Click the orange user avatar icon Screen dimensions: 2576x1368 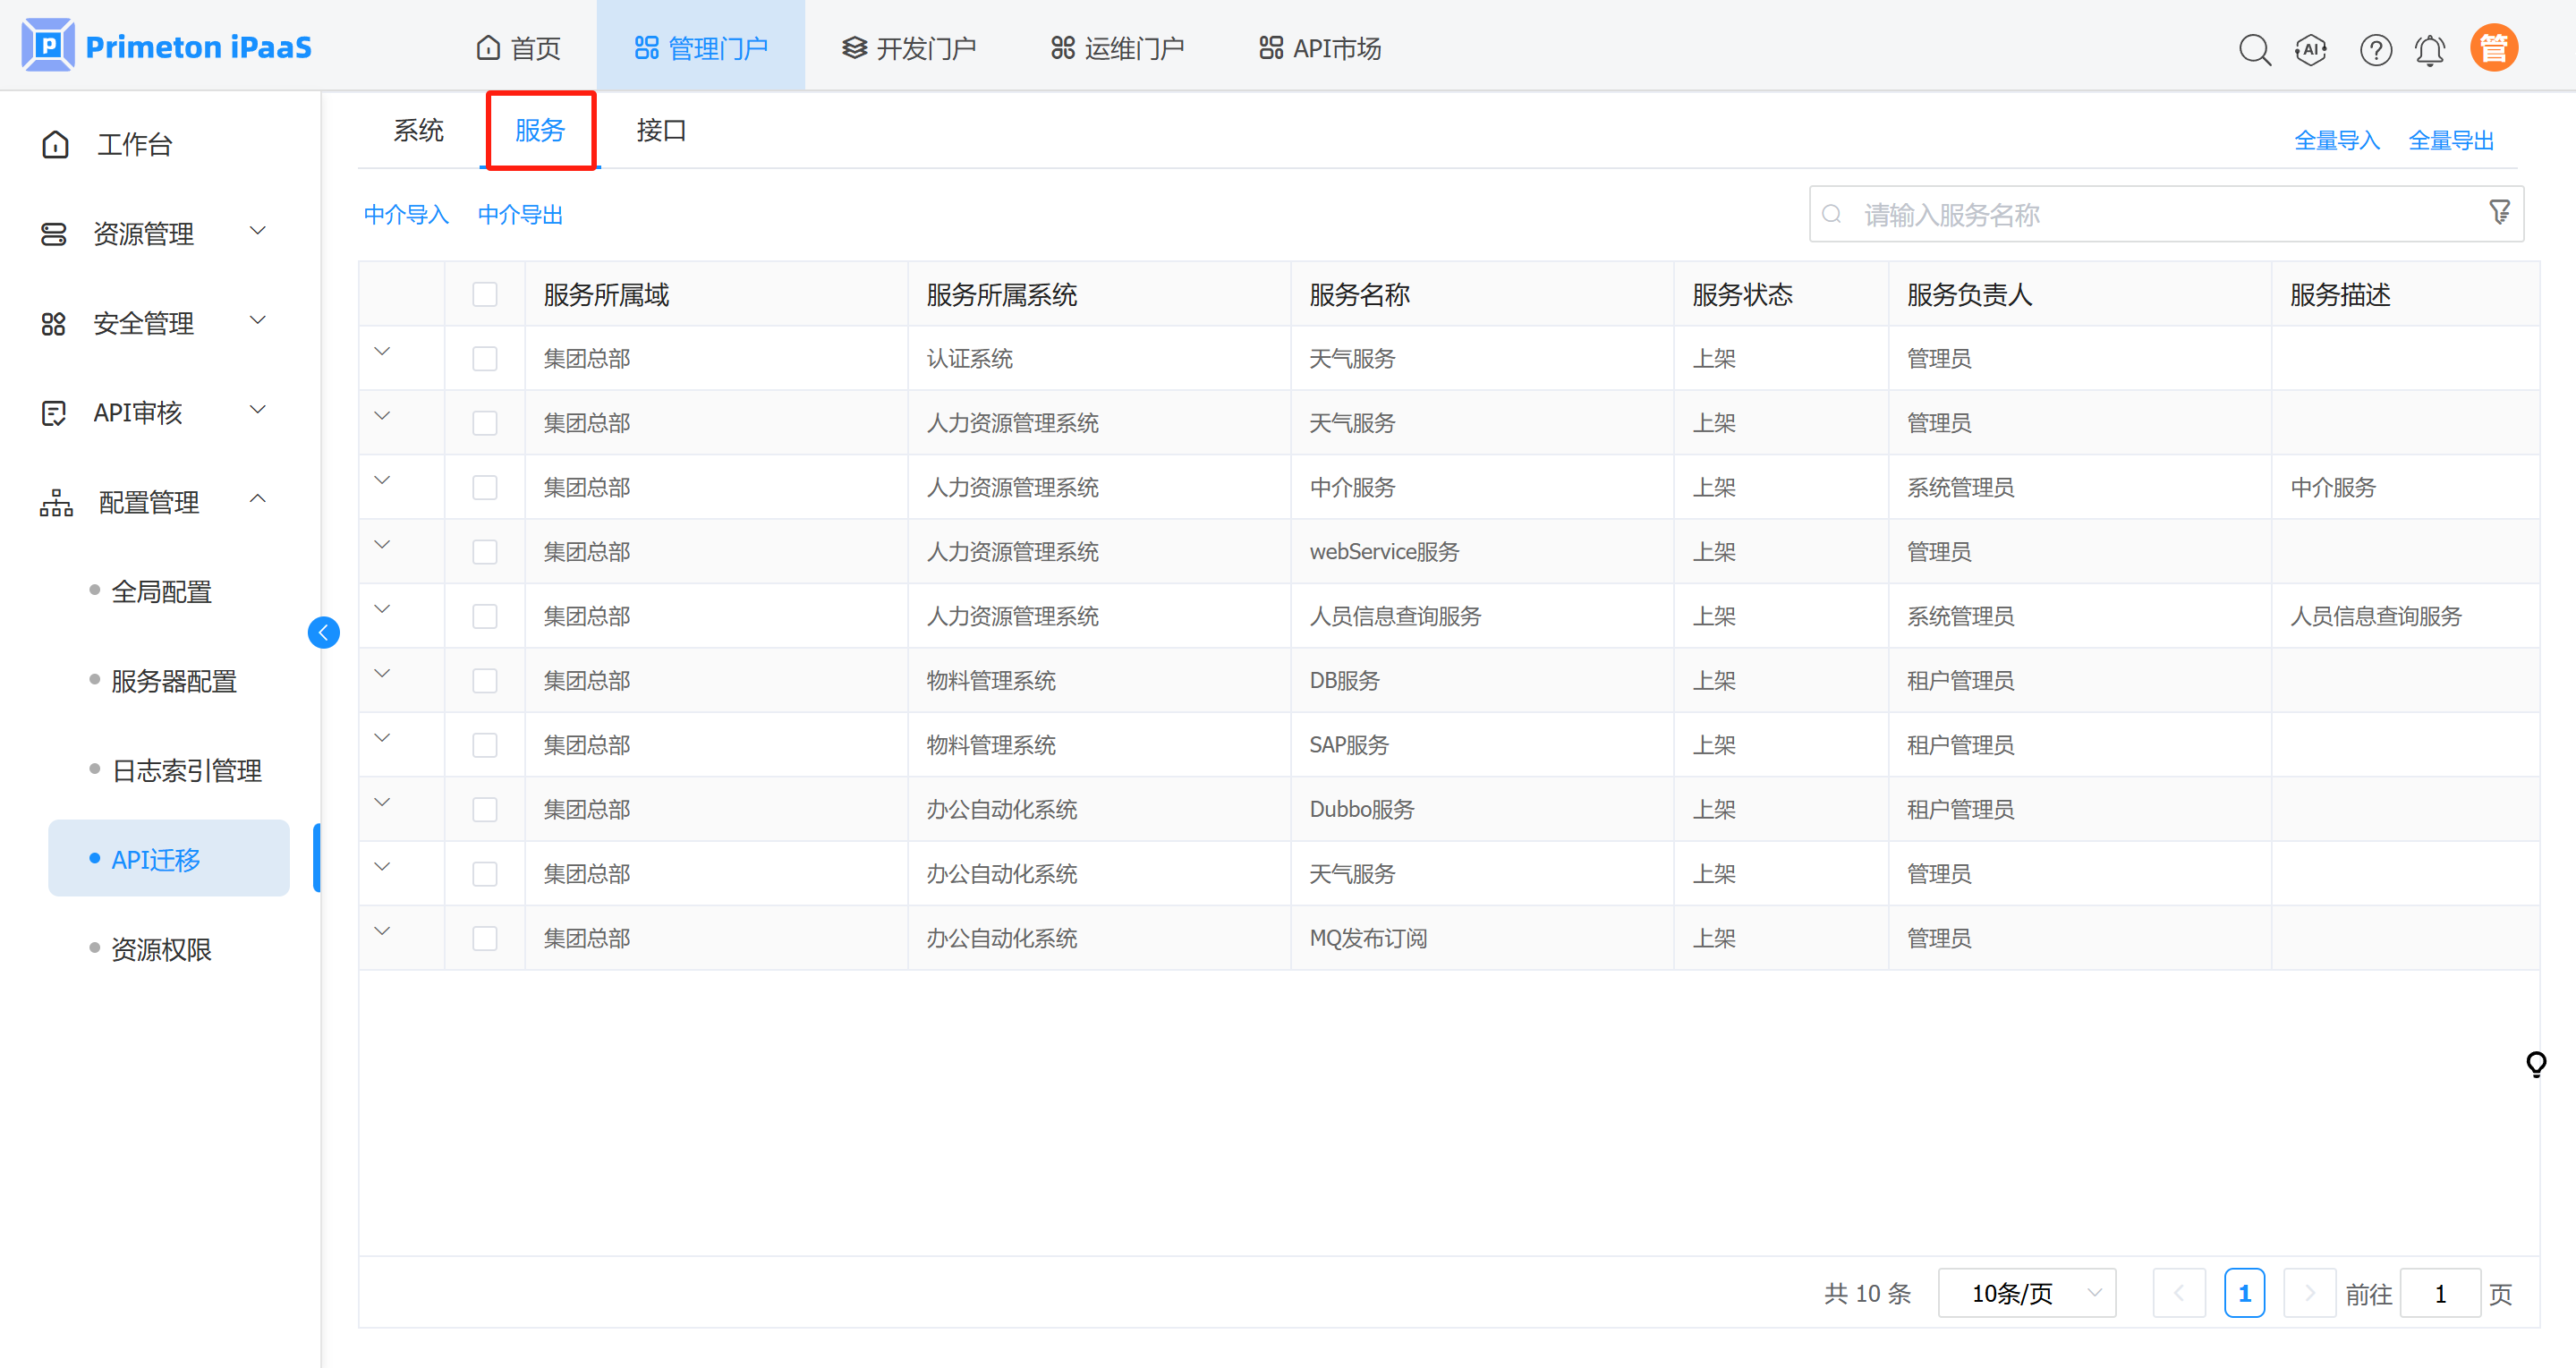point(2494,48)
